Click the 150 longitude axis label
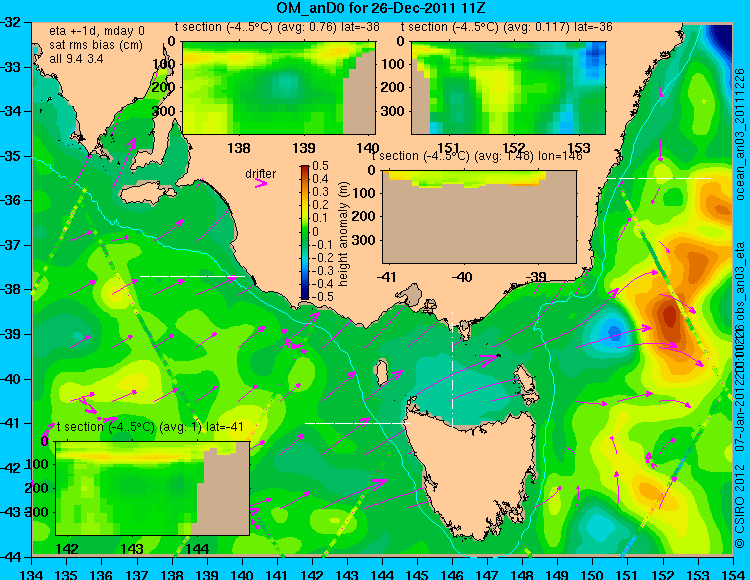 click(x=593, y=574)
